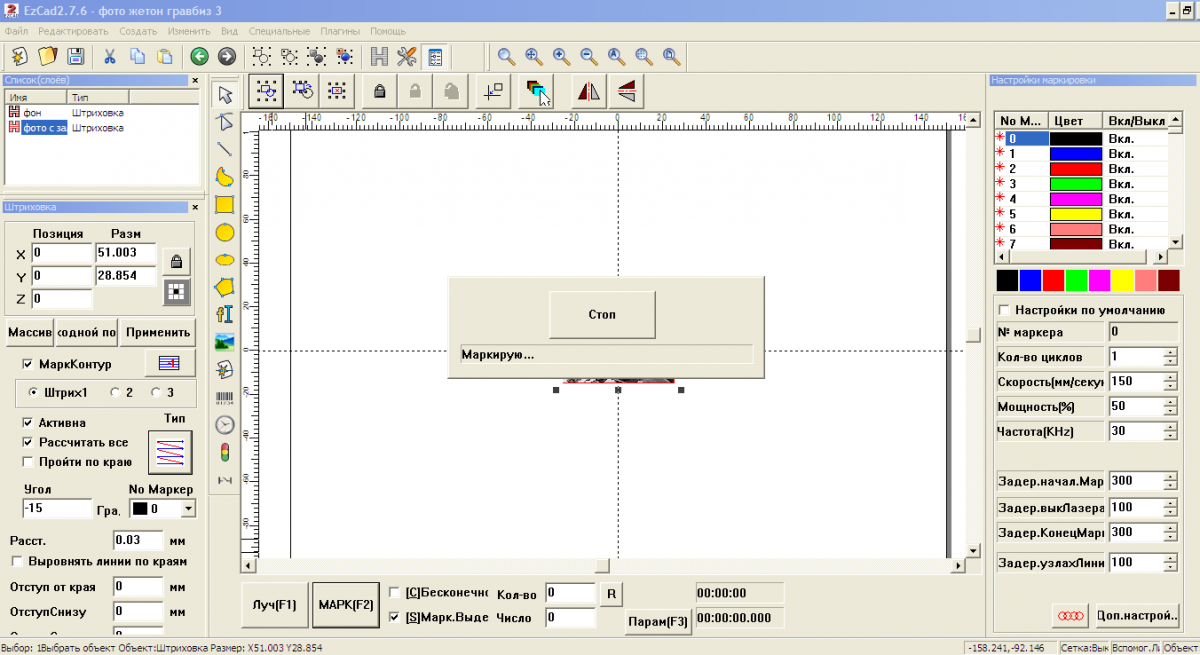Enable Настройки по умолчанию checkbox
This screenshot has height=655, width=1200.
[x=1005, y=310]
